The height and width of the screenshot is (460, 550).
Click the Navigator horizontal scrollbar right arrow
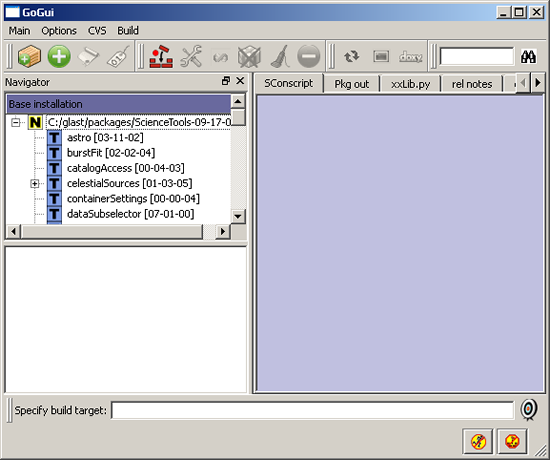pos(222,232)
